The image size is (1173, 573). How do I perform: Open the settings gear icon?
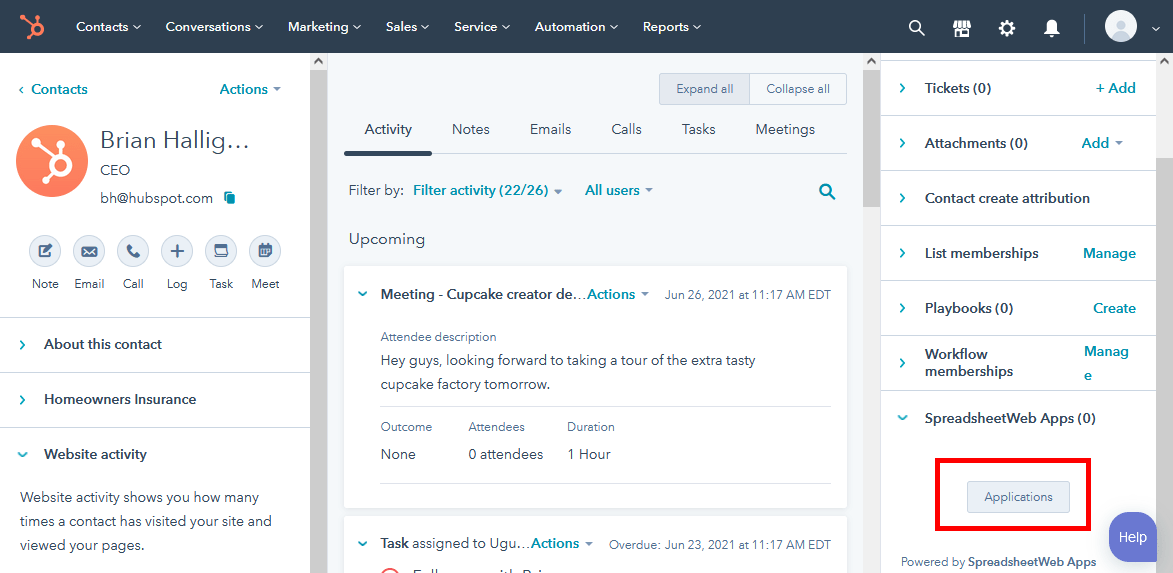(x=1007, y=28)
